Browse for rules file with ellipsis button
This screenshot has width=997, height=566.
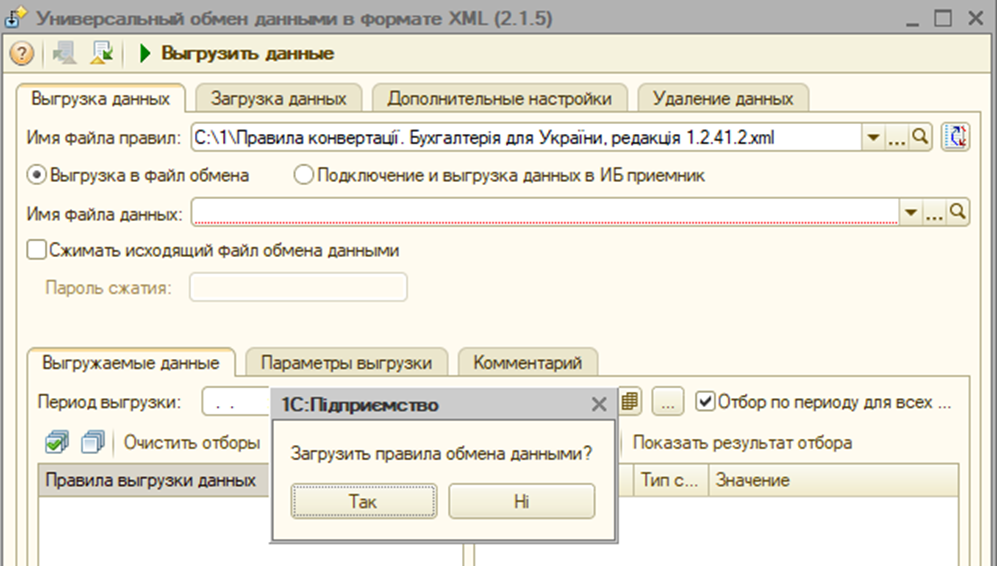pos(897,137)
